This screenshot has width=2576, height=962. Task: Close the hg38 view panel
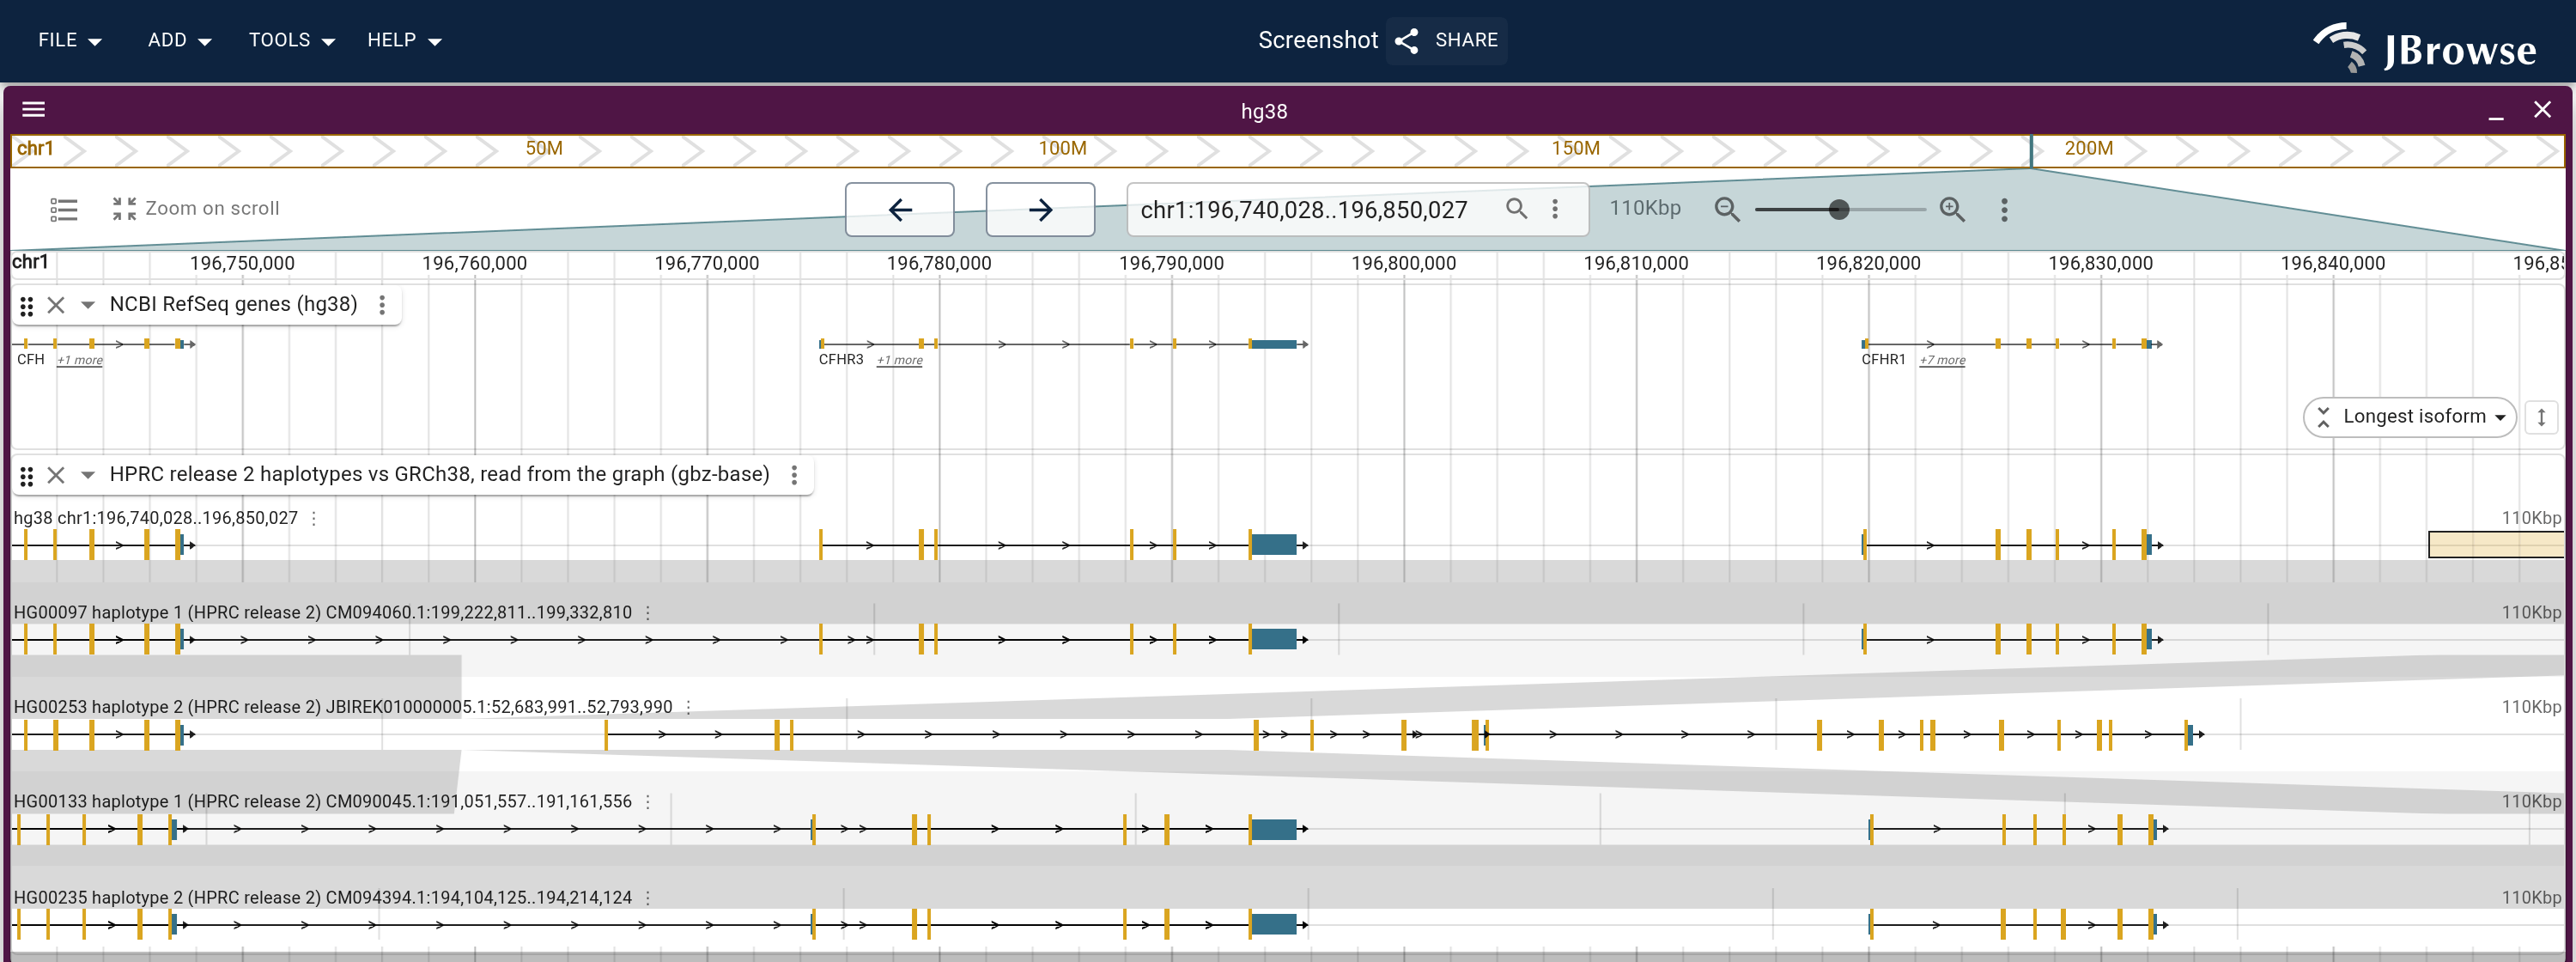click(2541, 109)
